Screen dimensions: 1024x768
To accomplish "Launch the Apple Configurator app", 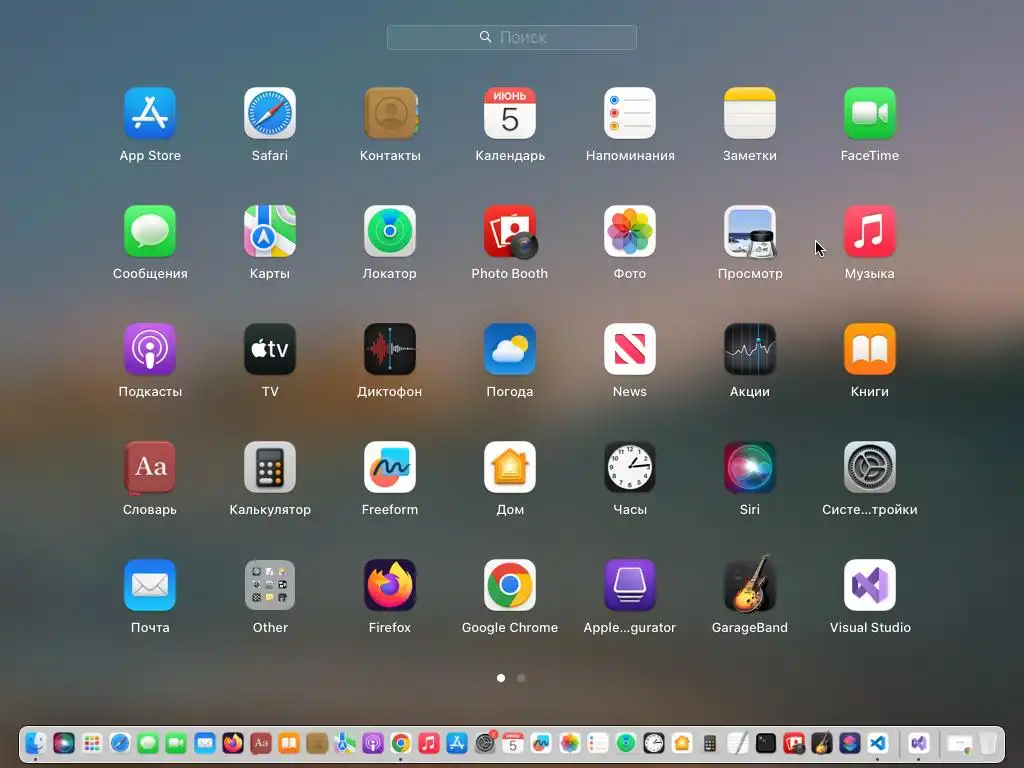I will coord(630,585).
